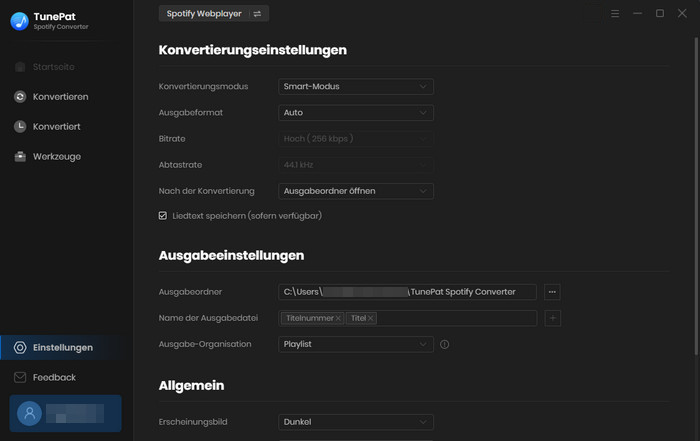Image resolution: width=700 pixels, height=441 pixels.
Task: Click the Allgemein heading
Action: 192,386
